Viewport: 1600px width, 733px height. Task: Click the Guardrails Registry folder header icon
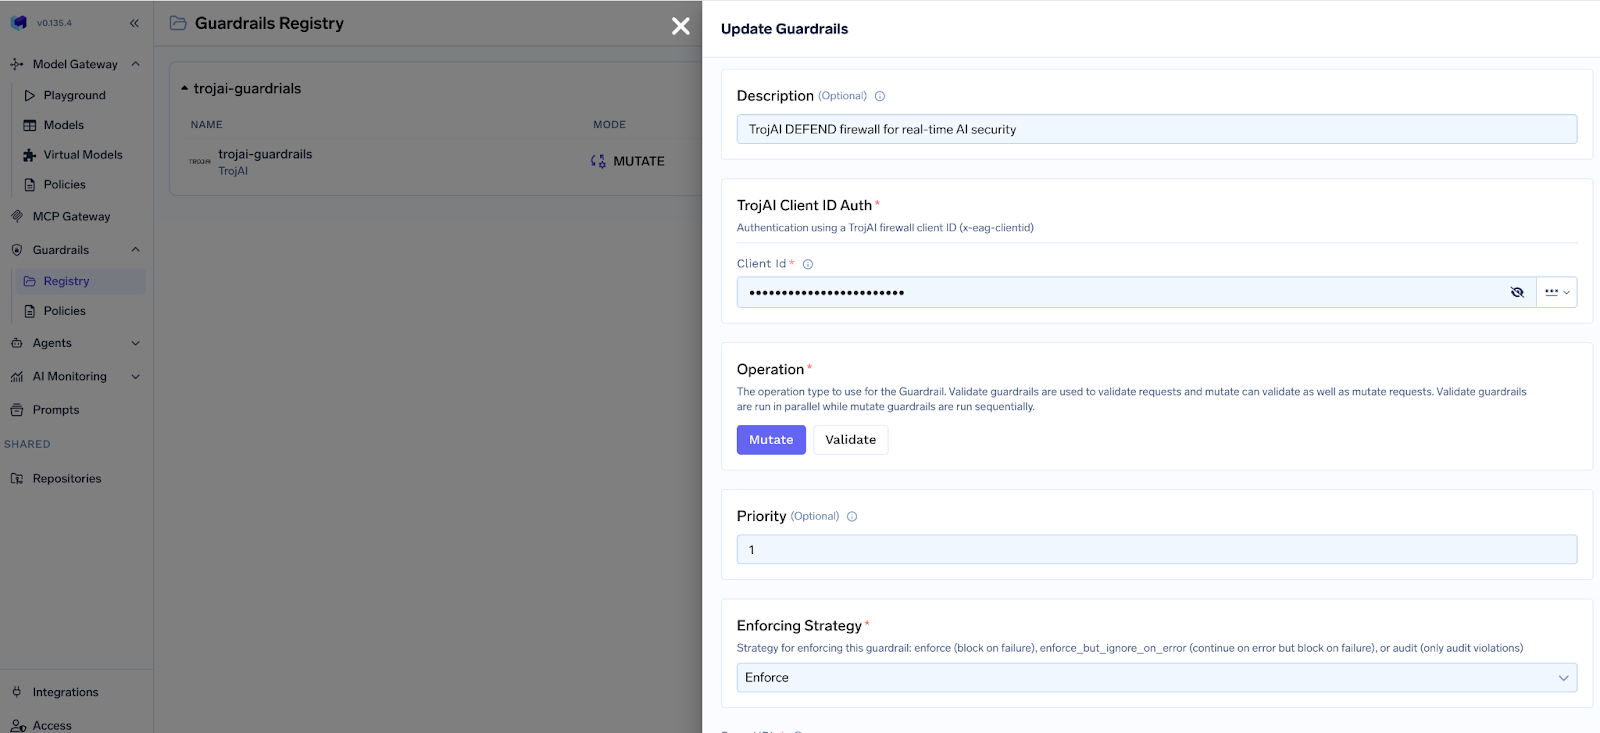(x=178, y=23)
